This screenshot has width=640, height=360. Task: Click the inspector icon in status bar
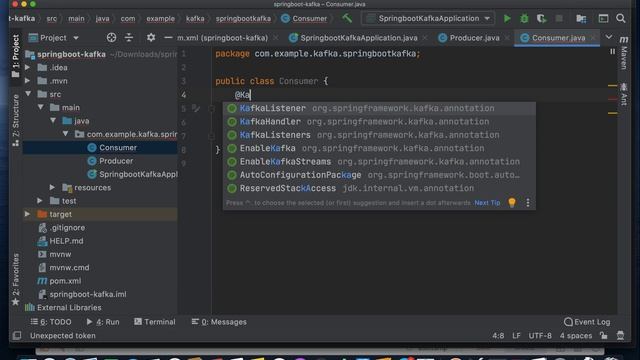[x=620, y=336]
